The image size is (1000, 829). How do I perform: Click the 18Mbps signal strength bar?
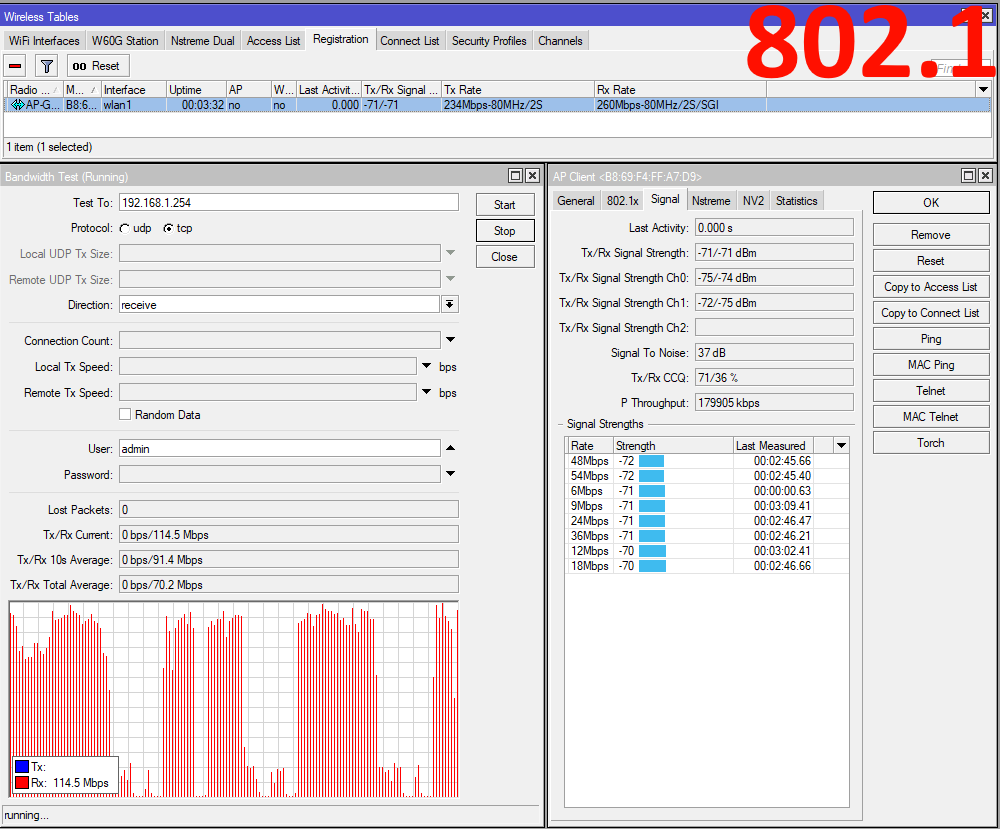point(652,566)
